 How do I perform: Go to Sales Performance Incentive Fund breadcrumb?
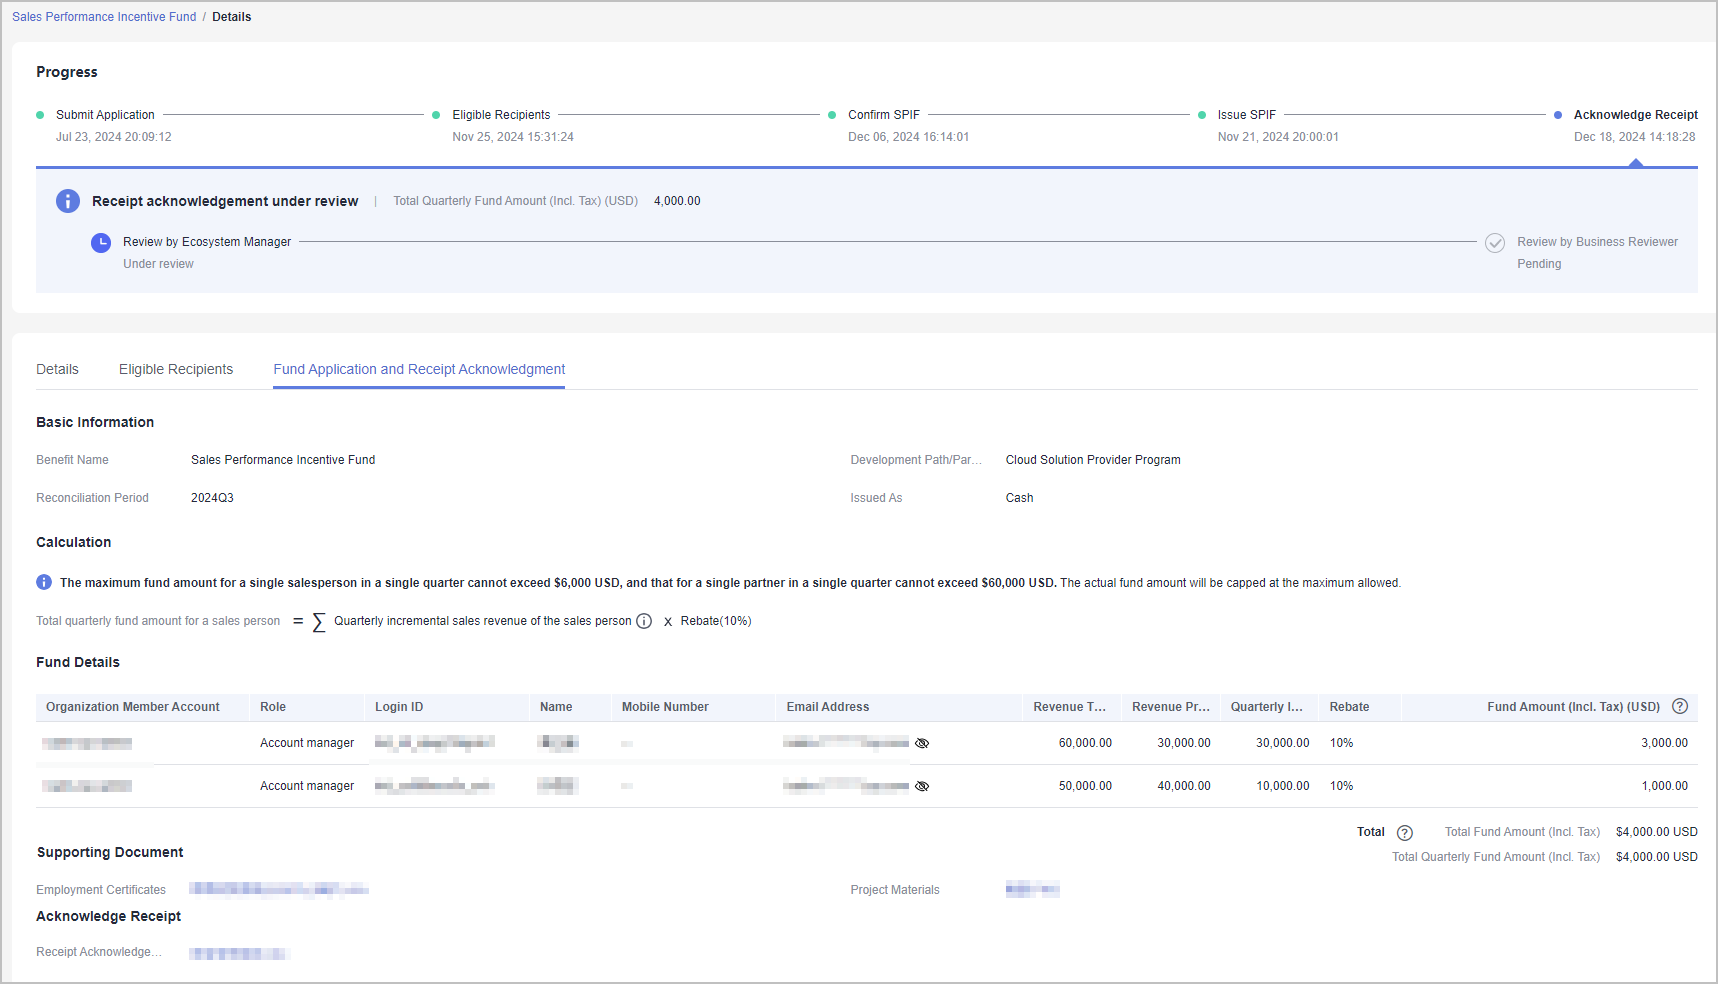point(104,17)
